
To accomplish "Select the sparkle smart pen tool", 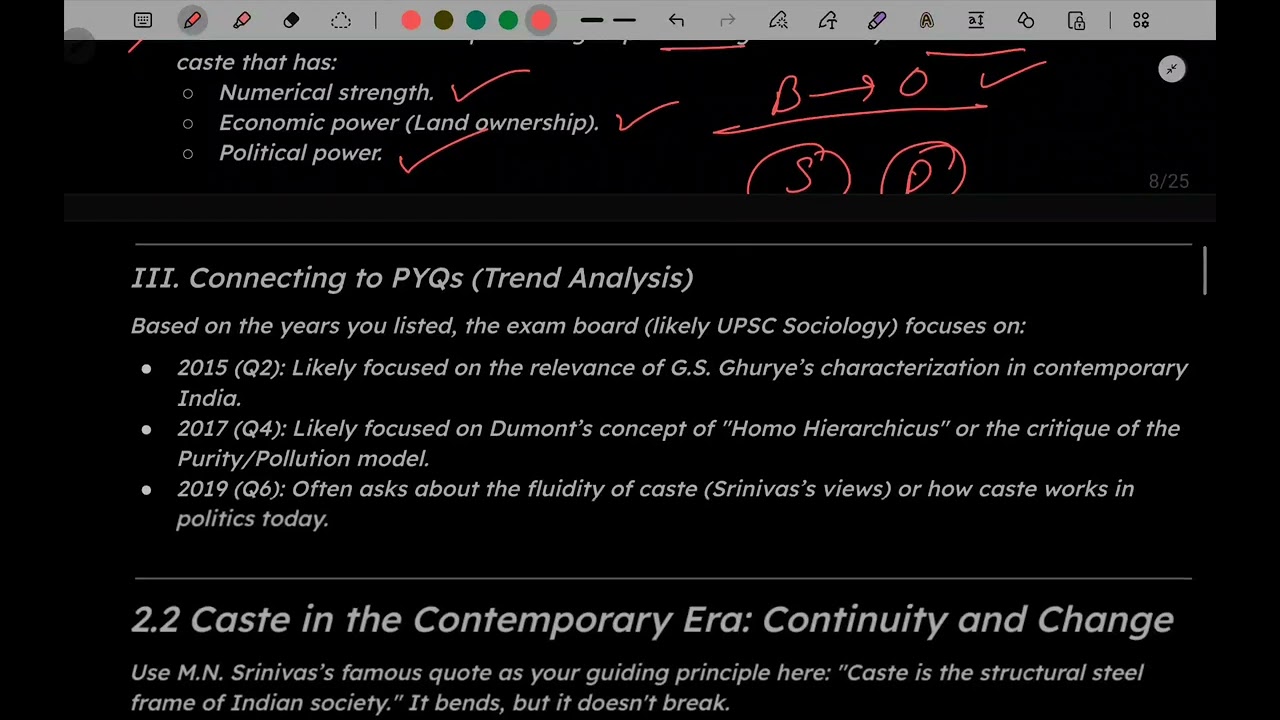I will (x=778, y=20).
